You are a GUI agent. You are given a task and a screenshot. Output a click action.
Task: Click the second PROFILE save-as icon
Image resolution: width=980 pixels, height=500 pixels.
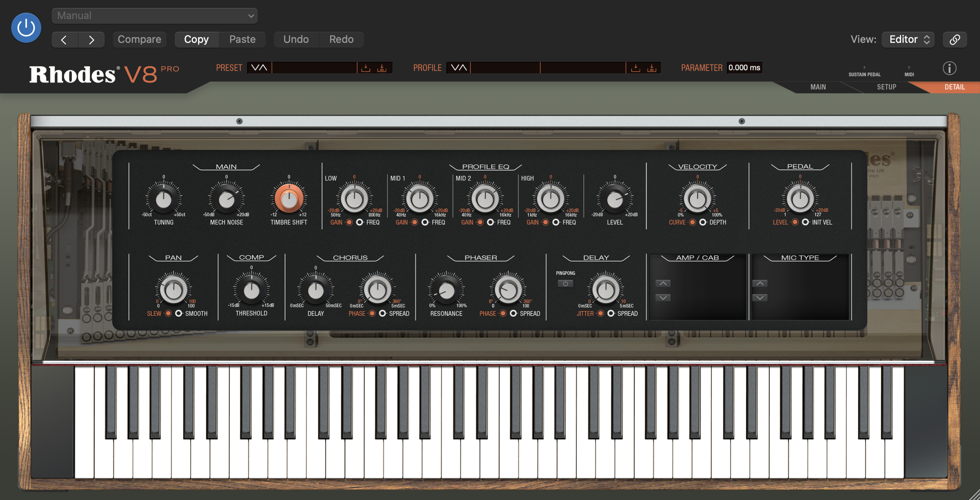click(652, 68)
